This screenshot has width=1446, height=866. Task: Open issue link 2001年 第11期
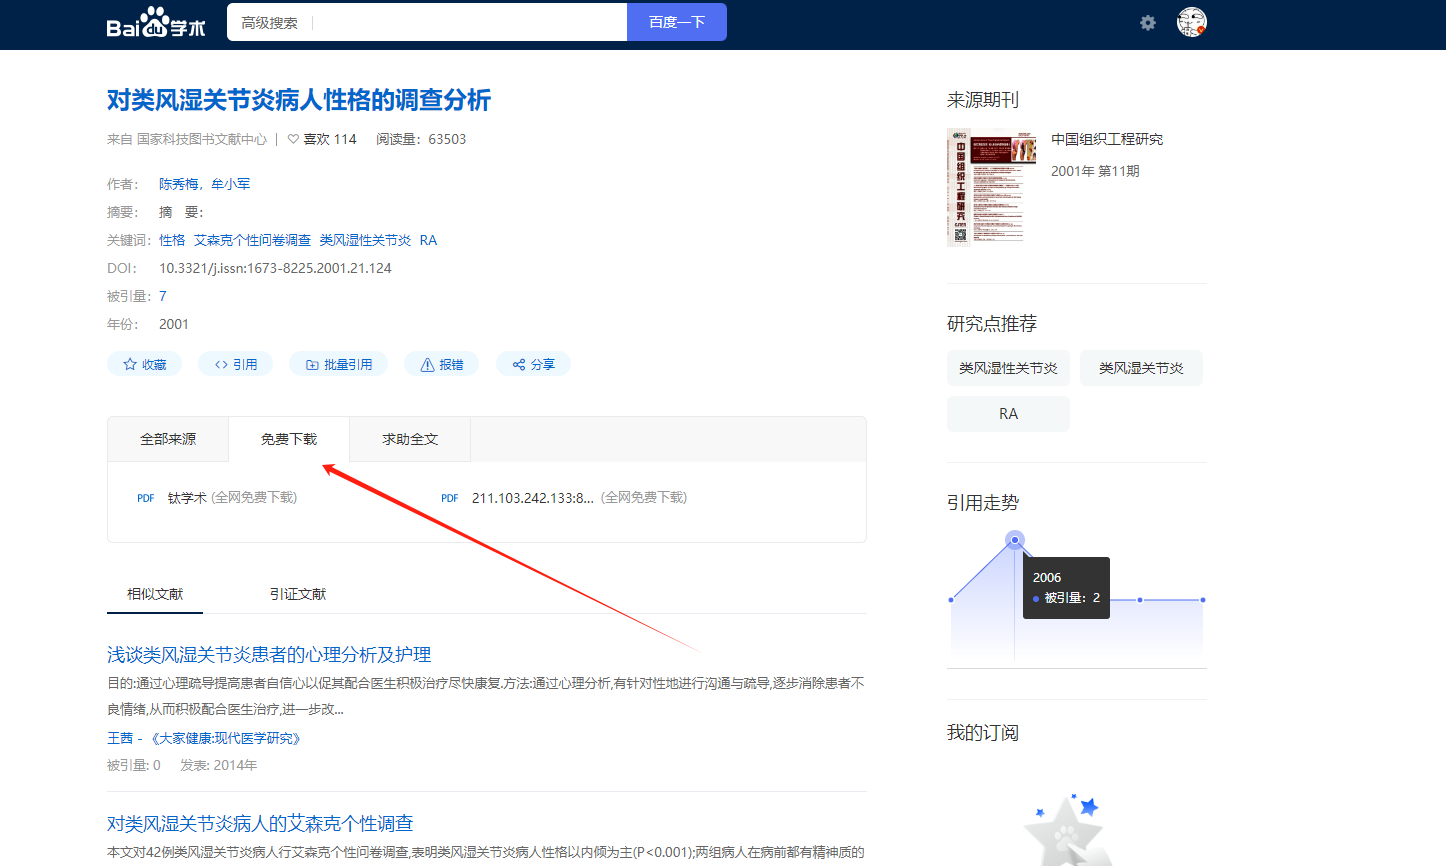pos(1095,171)
